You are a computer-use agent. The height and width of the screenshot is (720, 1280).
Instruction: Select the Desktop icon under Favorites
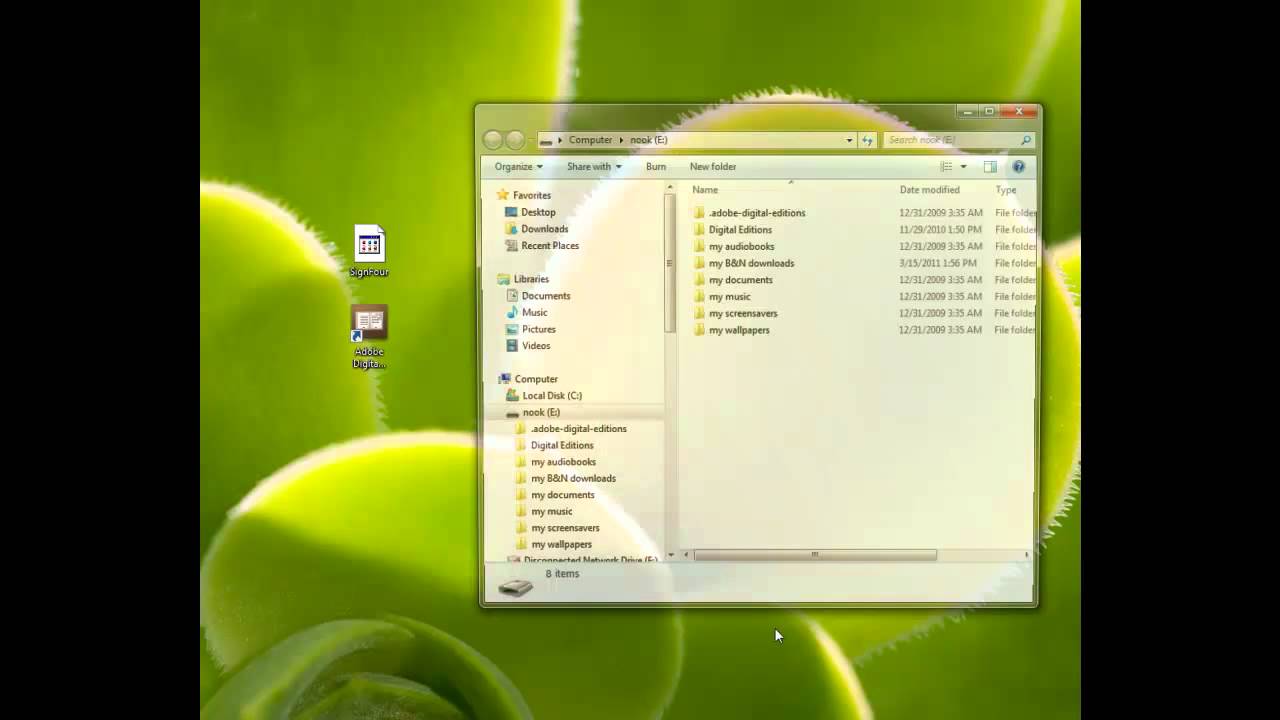512,212
